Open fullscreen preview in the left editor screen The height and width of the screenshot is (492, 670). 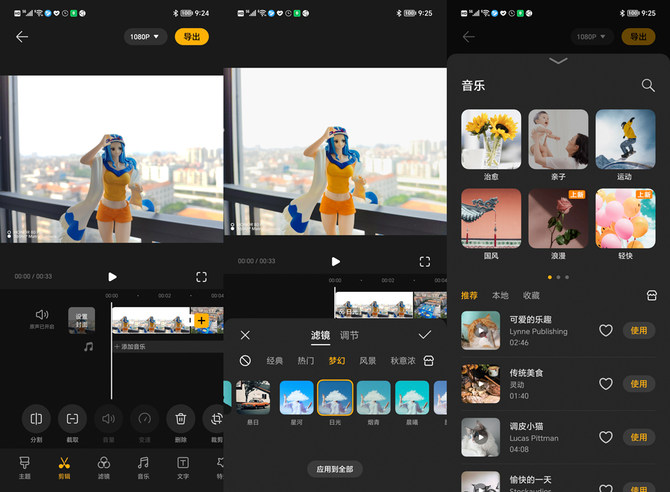201,277
